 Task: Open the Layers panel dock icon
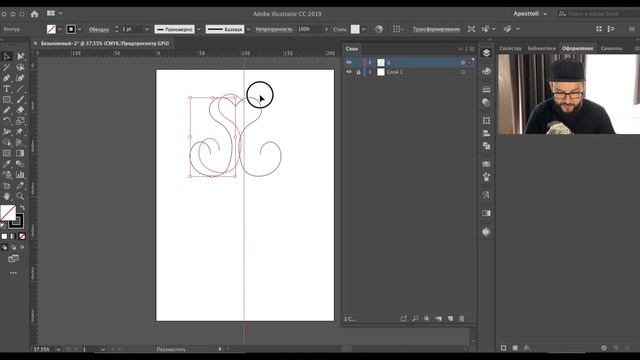click(x=486, y=53)
